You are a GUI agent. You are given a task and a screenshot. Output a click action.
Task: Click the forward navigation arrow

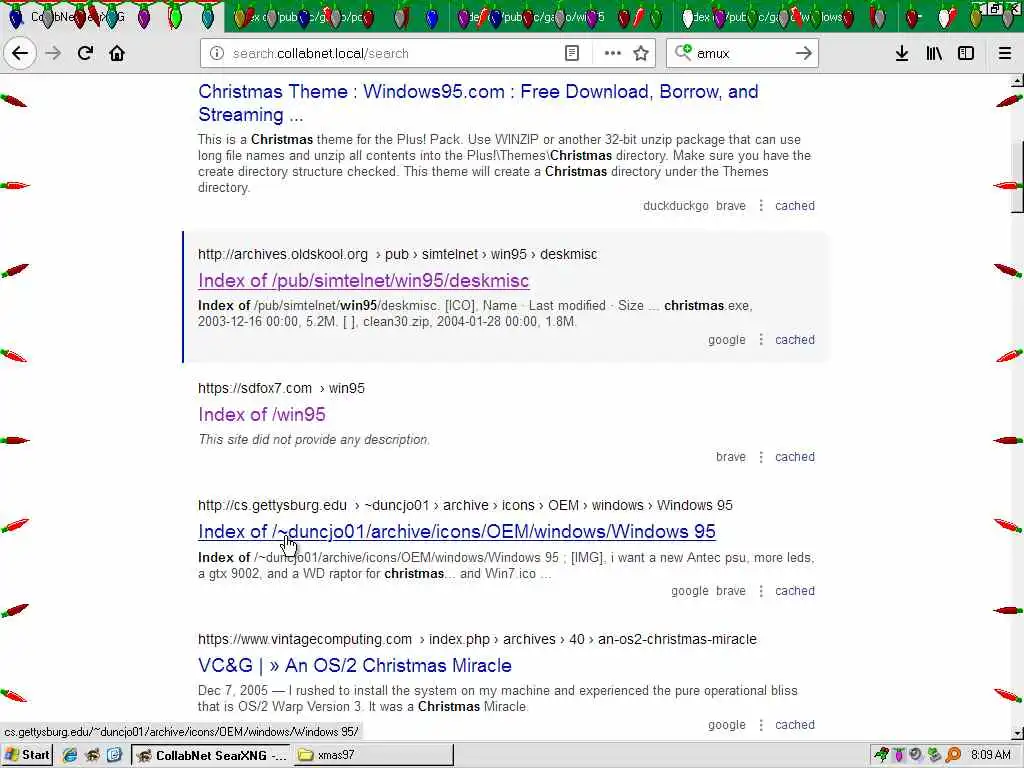pyautogui.click(x=53, y=53)
